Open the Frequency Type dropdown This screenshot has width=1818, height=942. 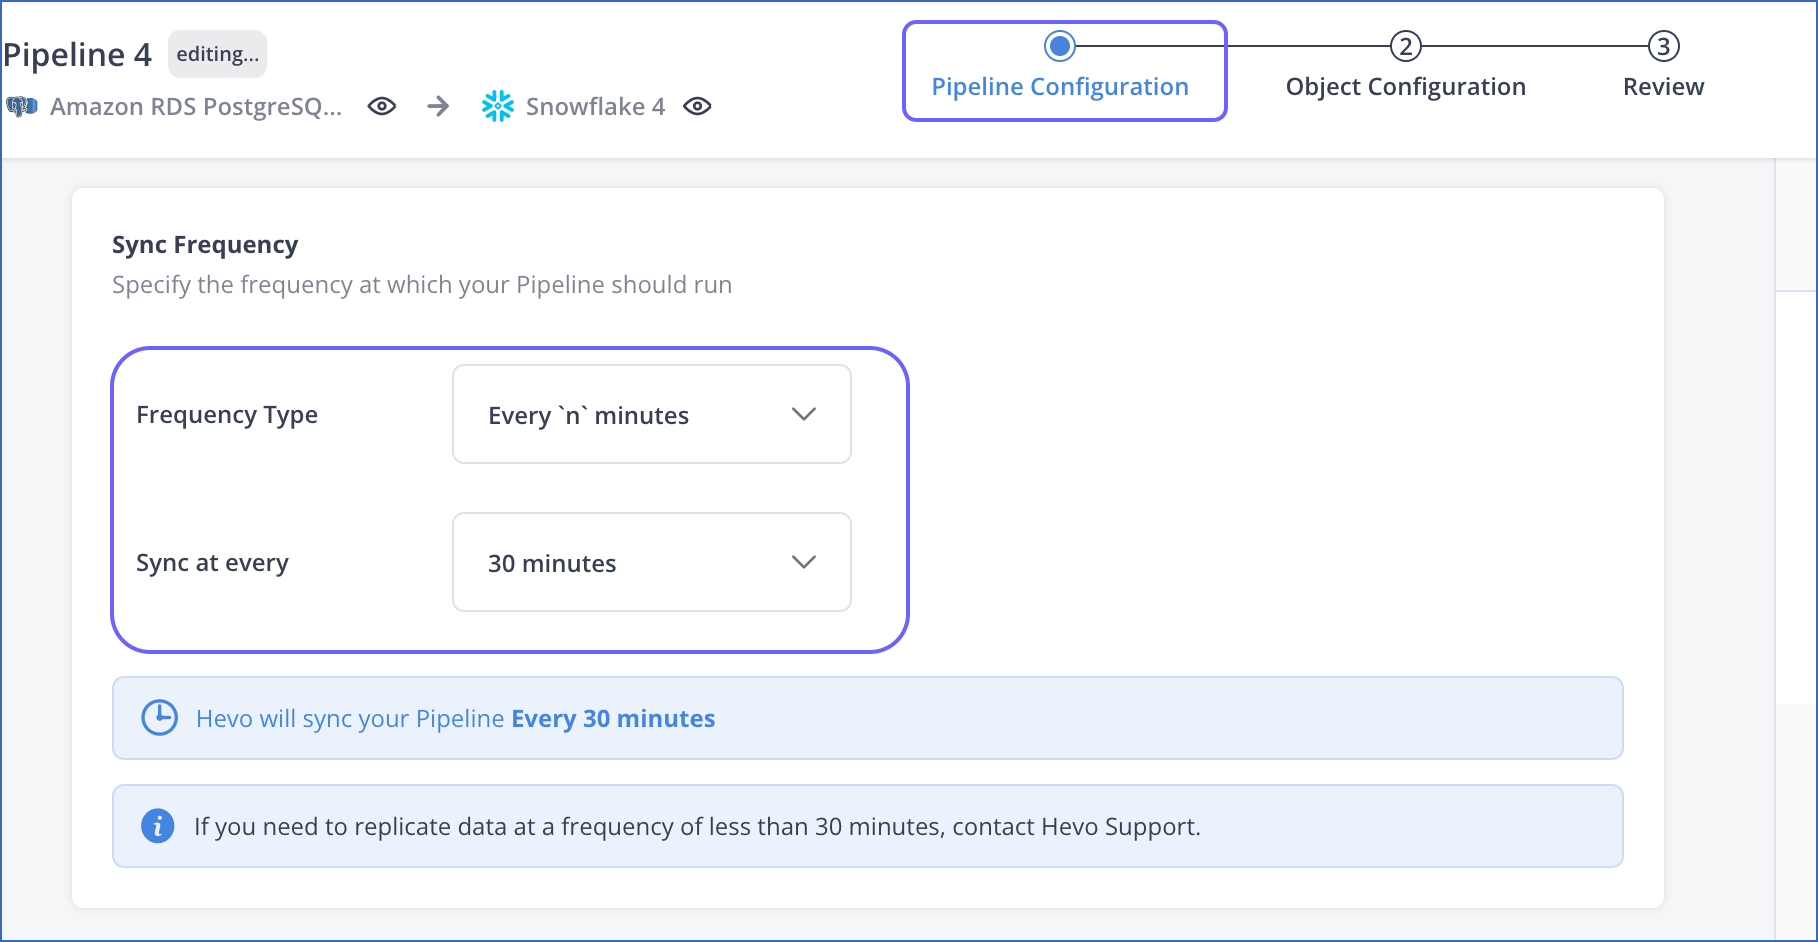click(x=651, y=414)
